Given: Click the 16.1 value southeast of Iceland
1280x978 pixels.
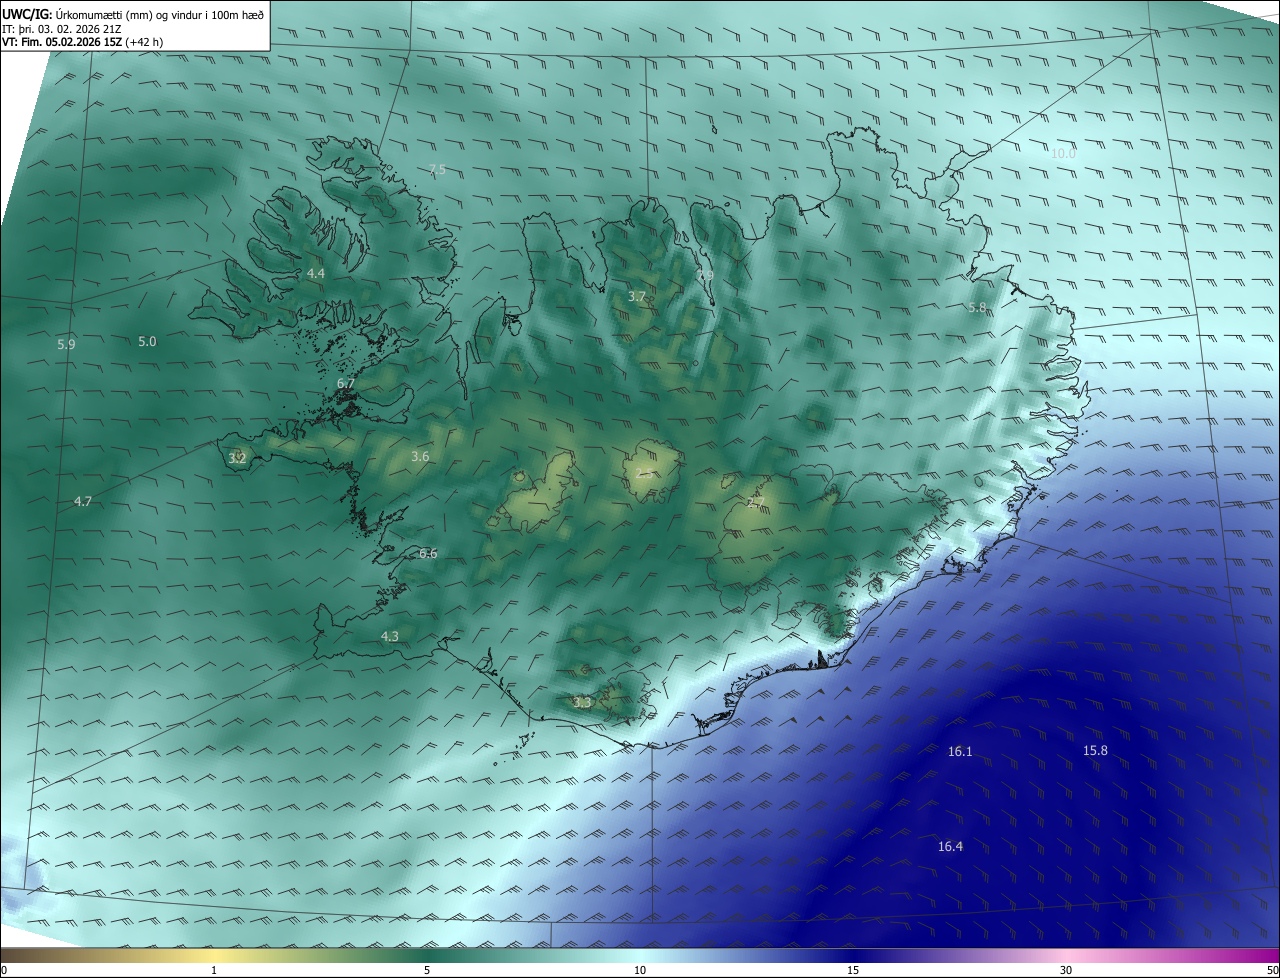Looking at the screenshot, I should click(x=959, y=751).
